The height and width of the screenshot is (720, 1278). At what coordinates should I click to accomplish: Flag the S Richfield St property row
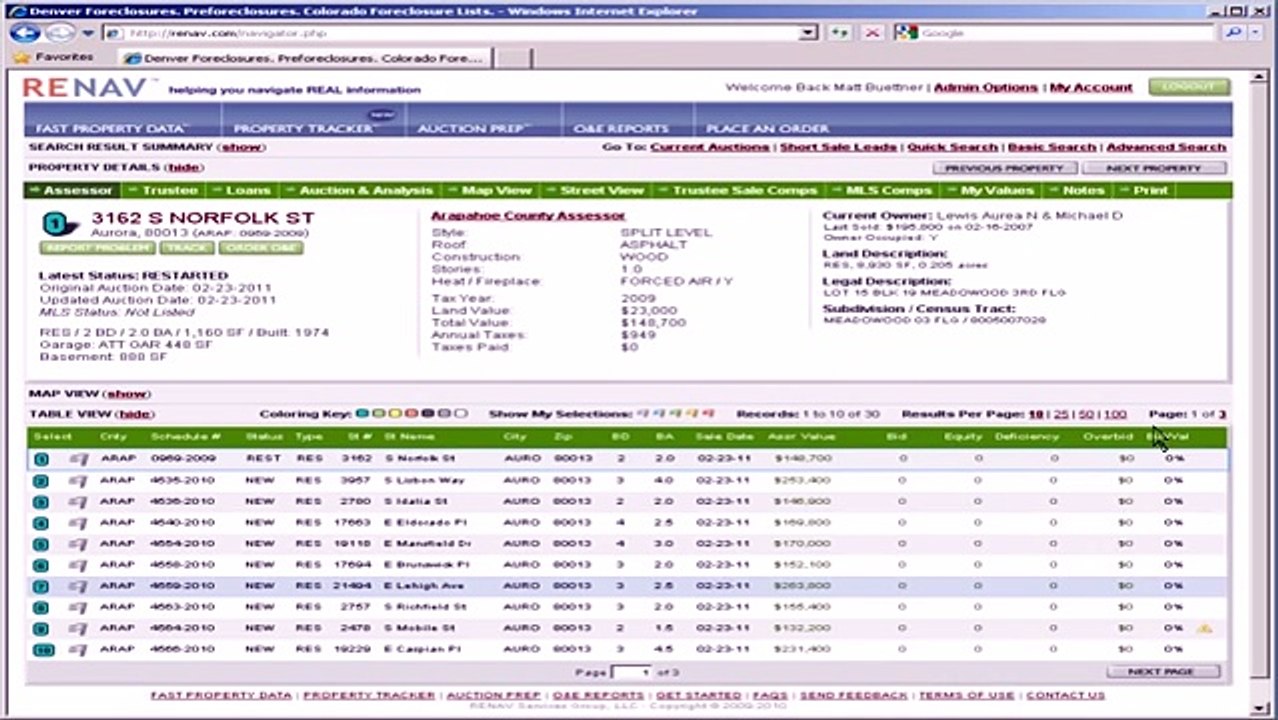point(79,607)
